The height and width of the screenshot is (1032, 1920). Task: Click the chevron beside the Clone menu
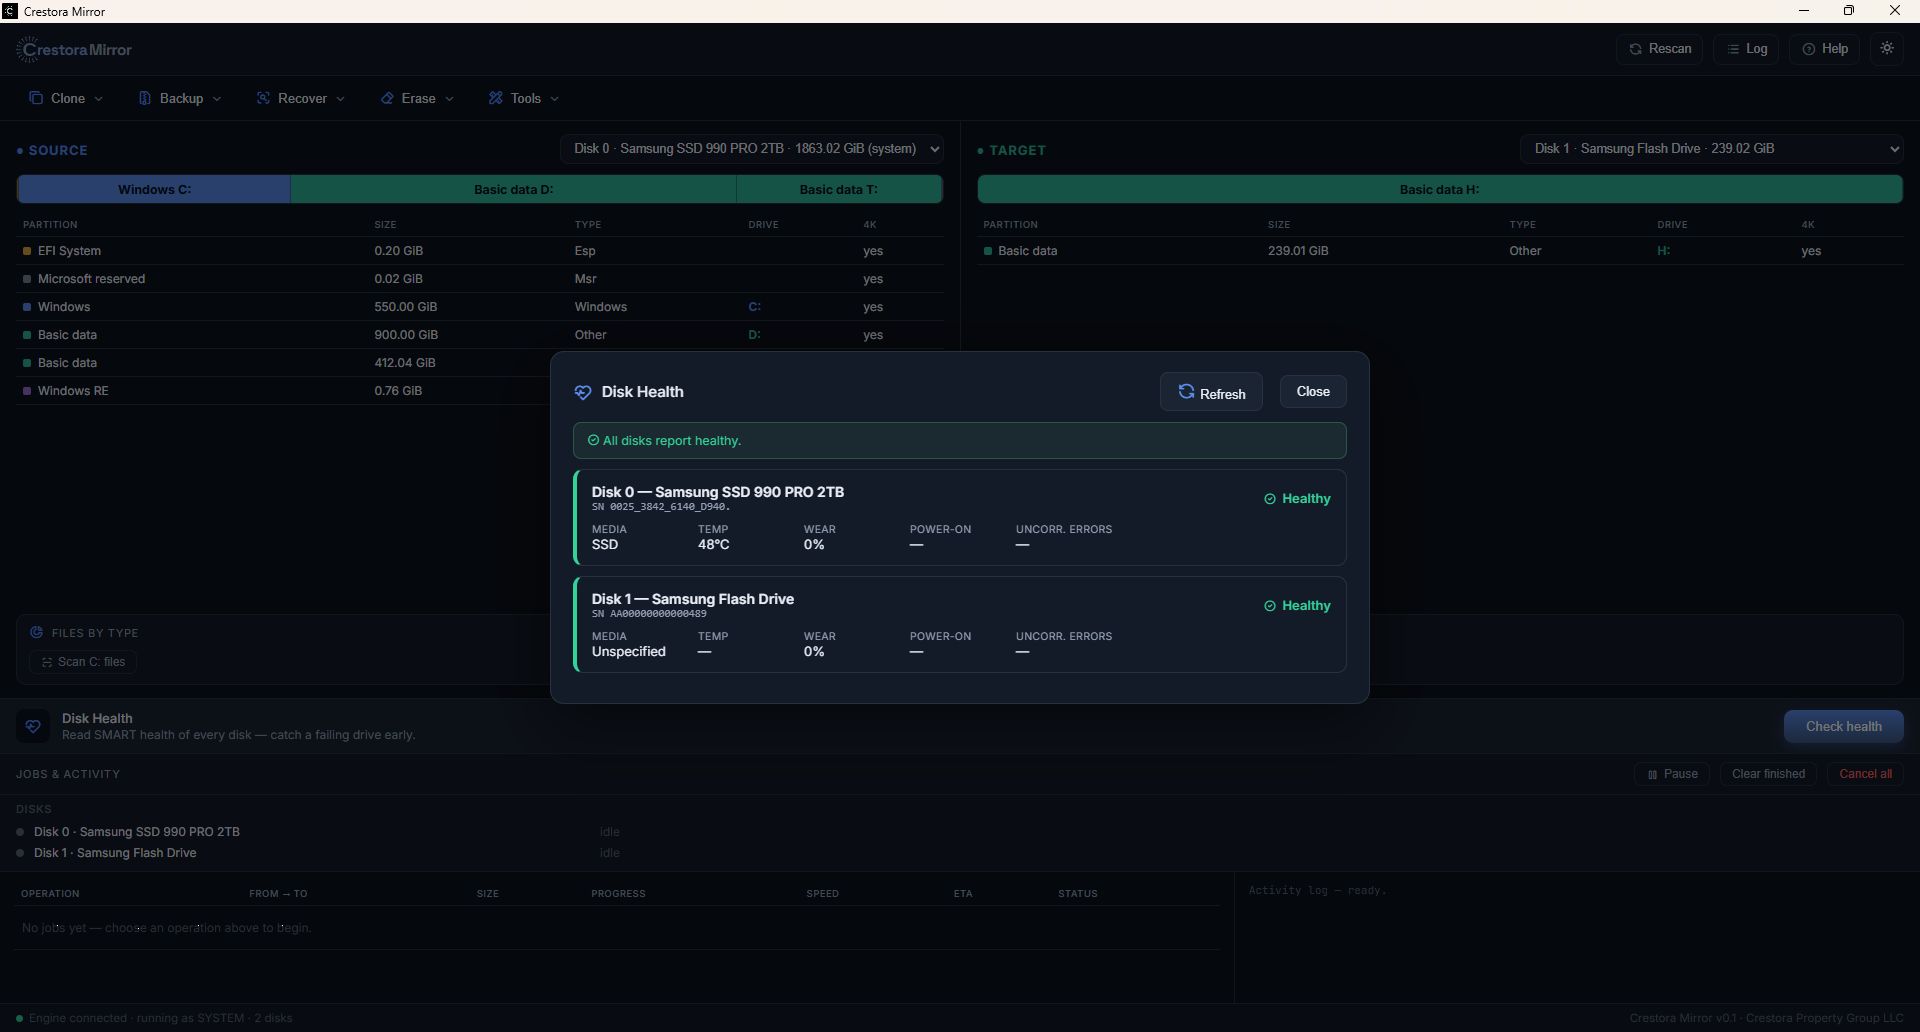pyautogui.click(x=99, y=99)
